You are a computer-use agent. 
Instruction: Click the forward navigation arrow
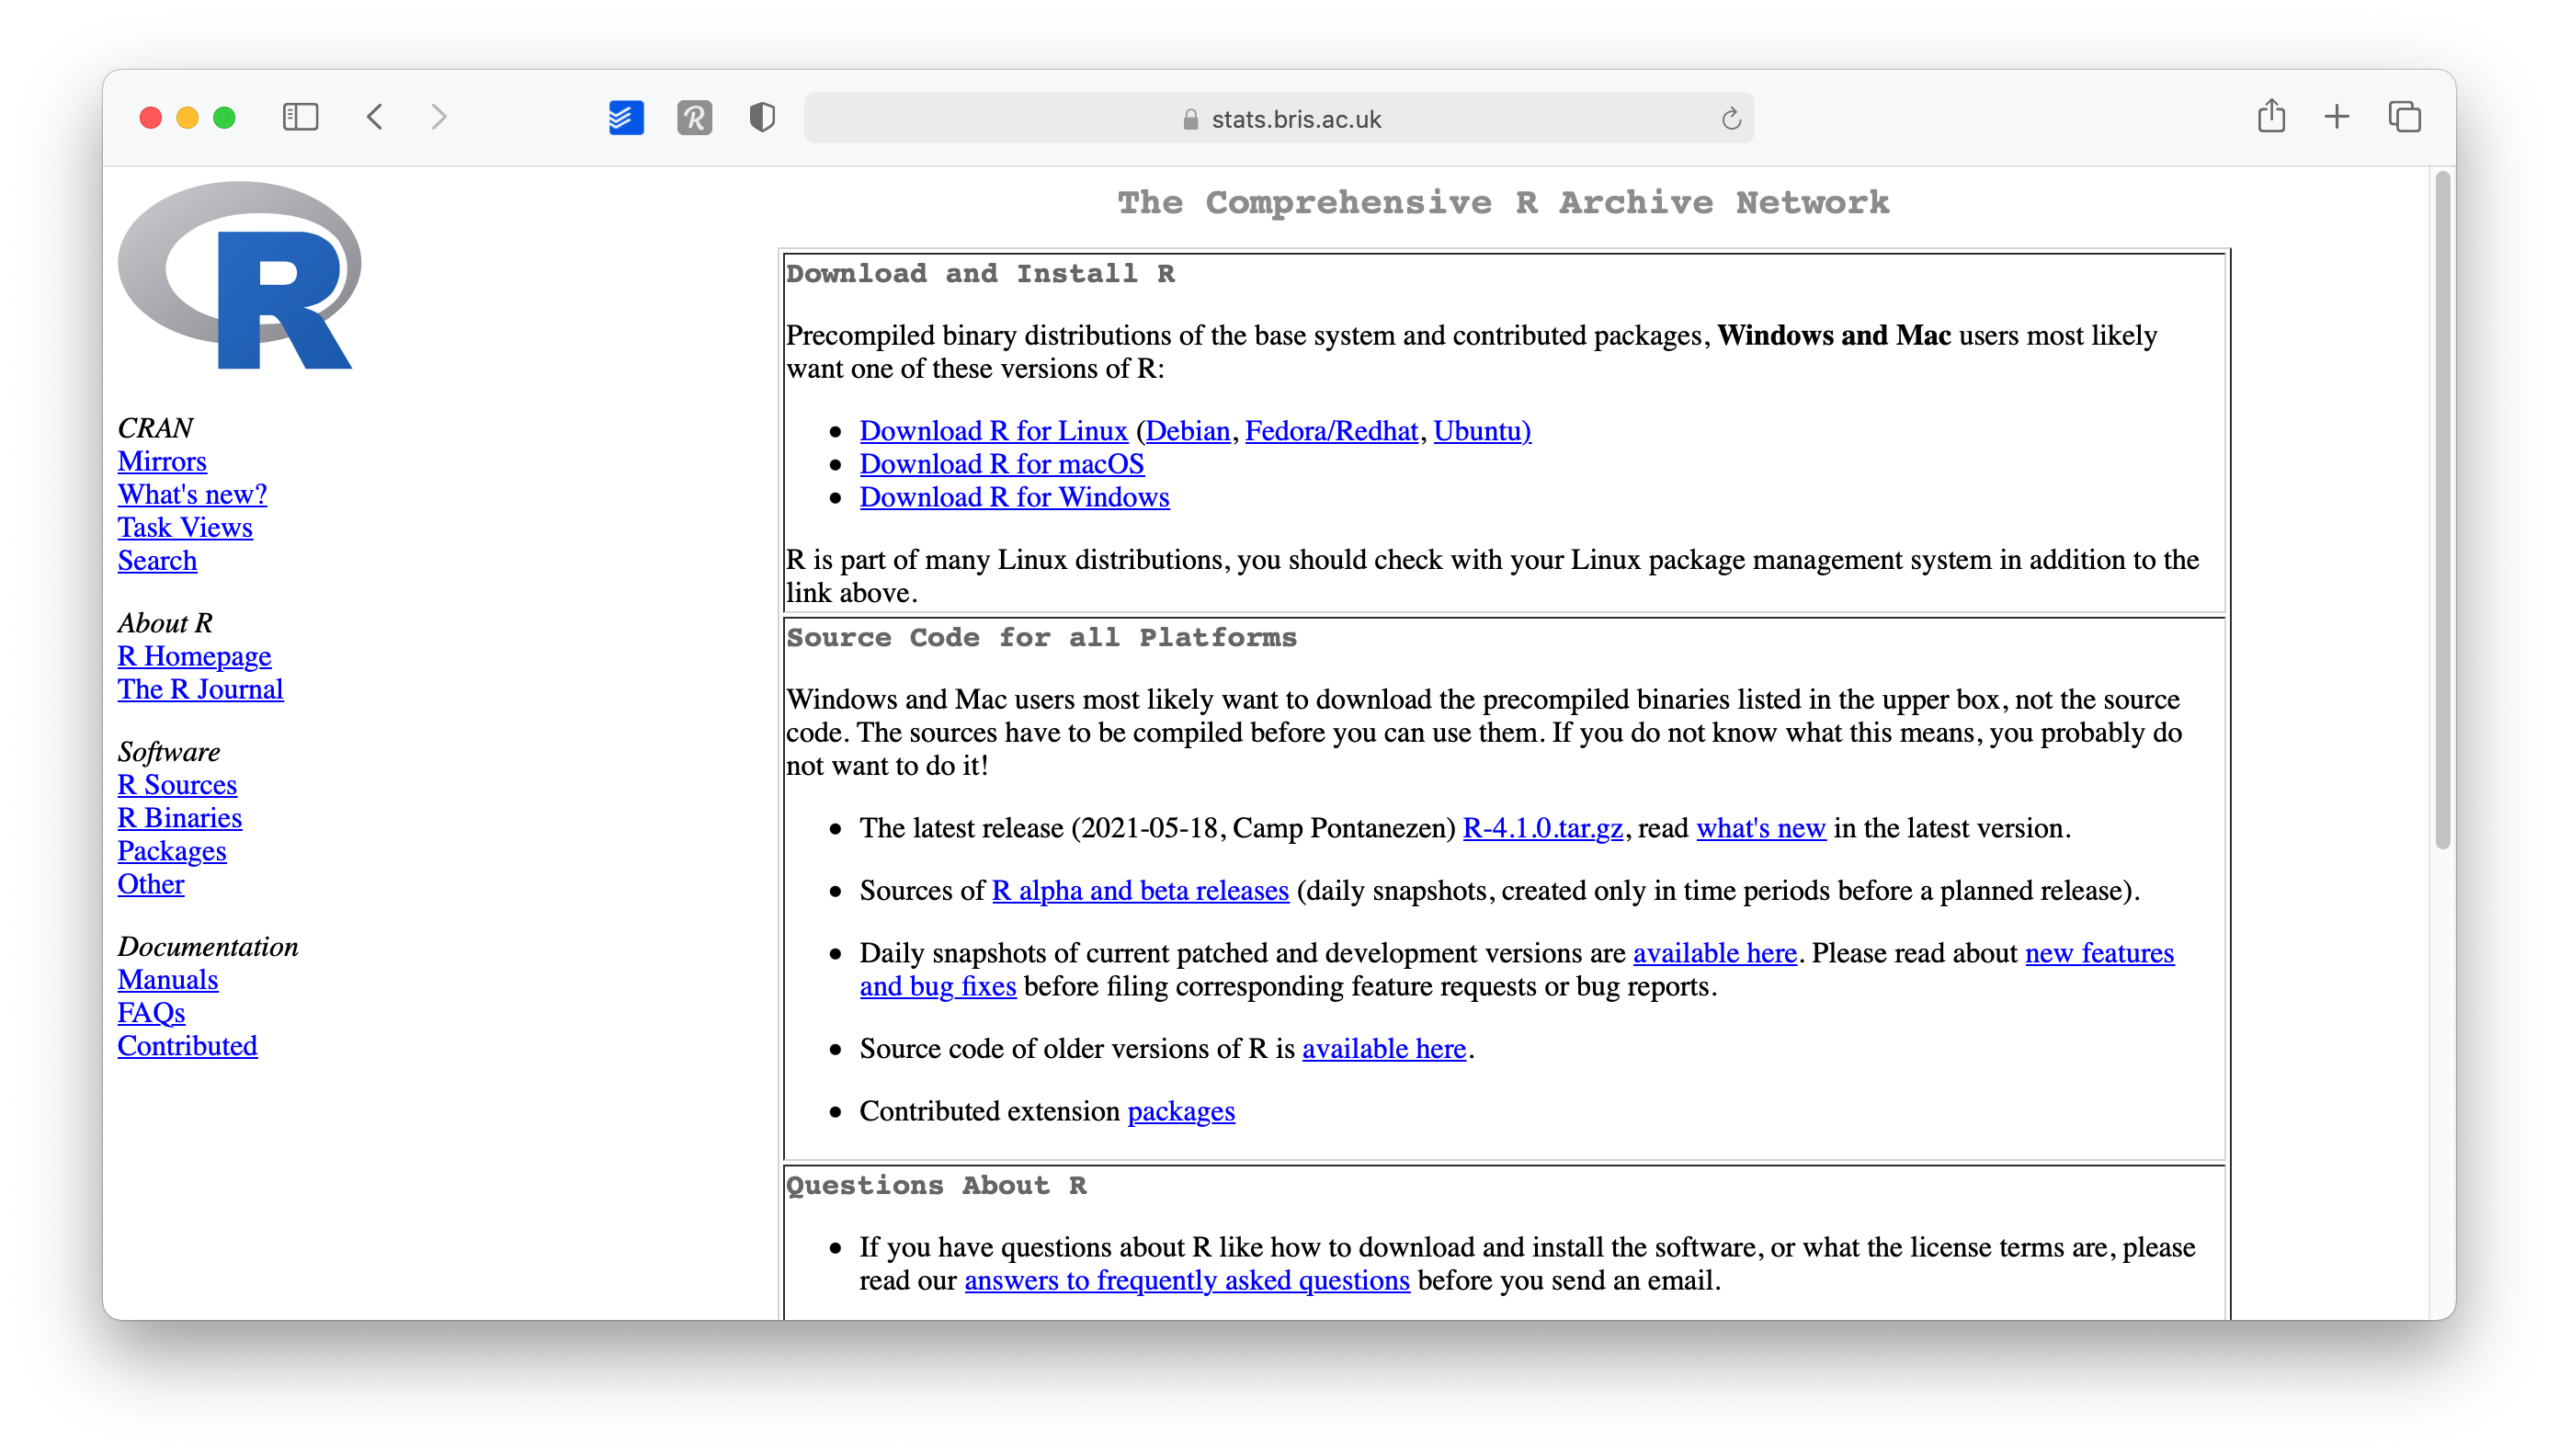coord(438,118)
